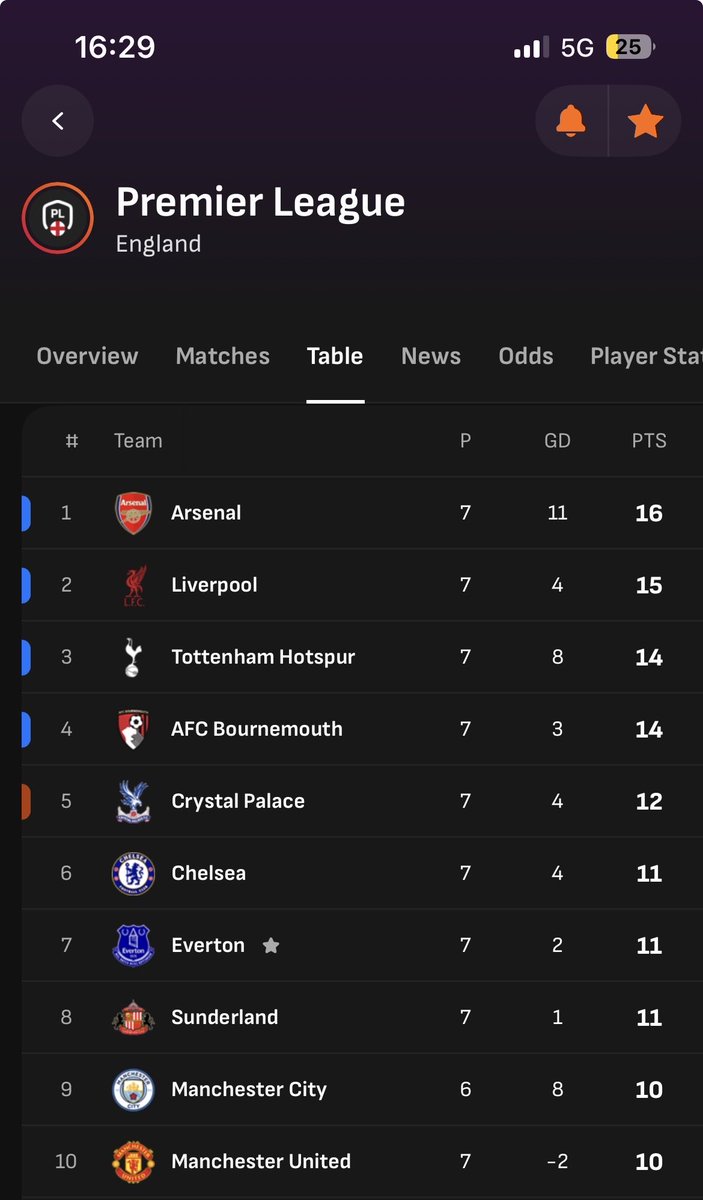Open the Crystal Palace crest icon

[x=133, y=801]
